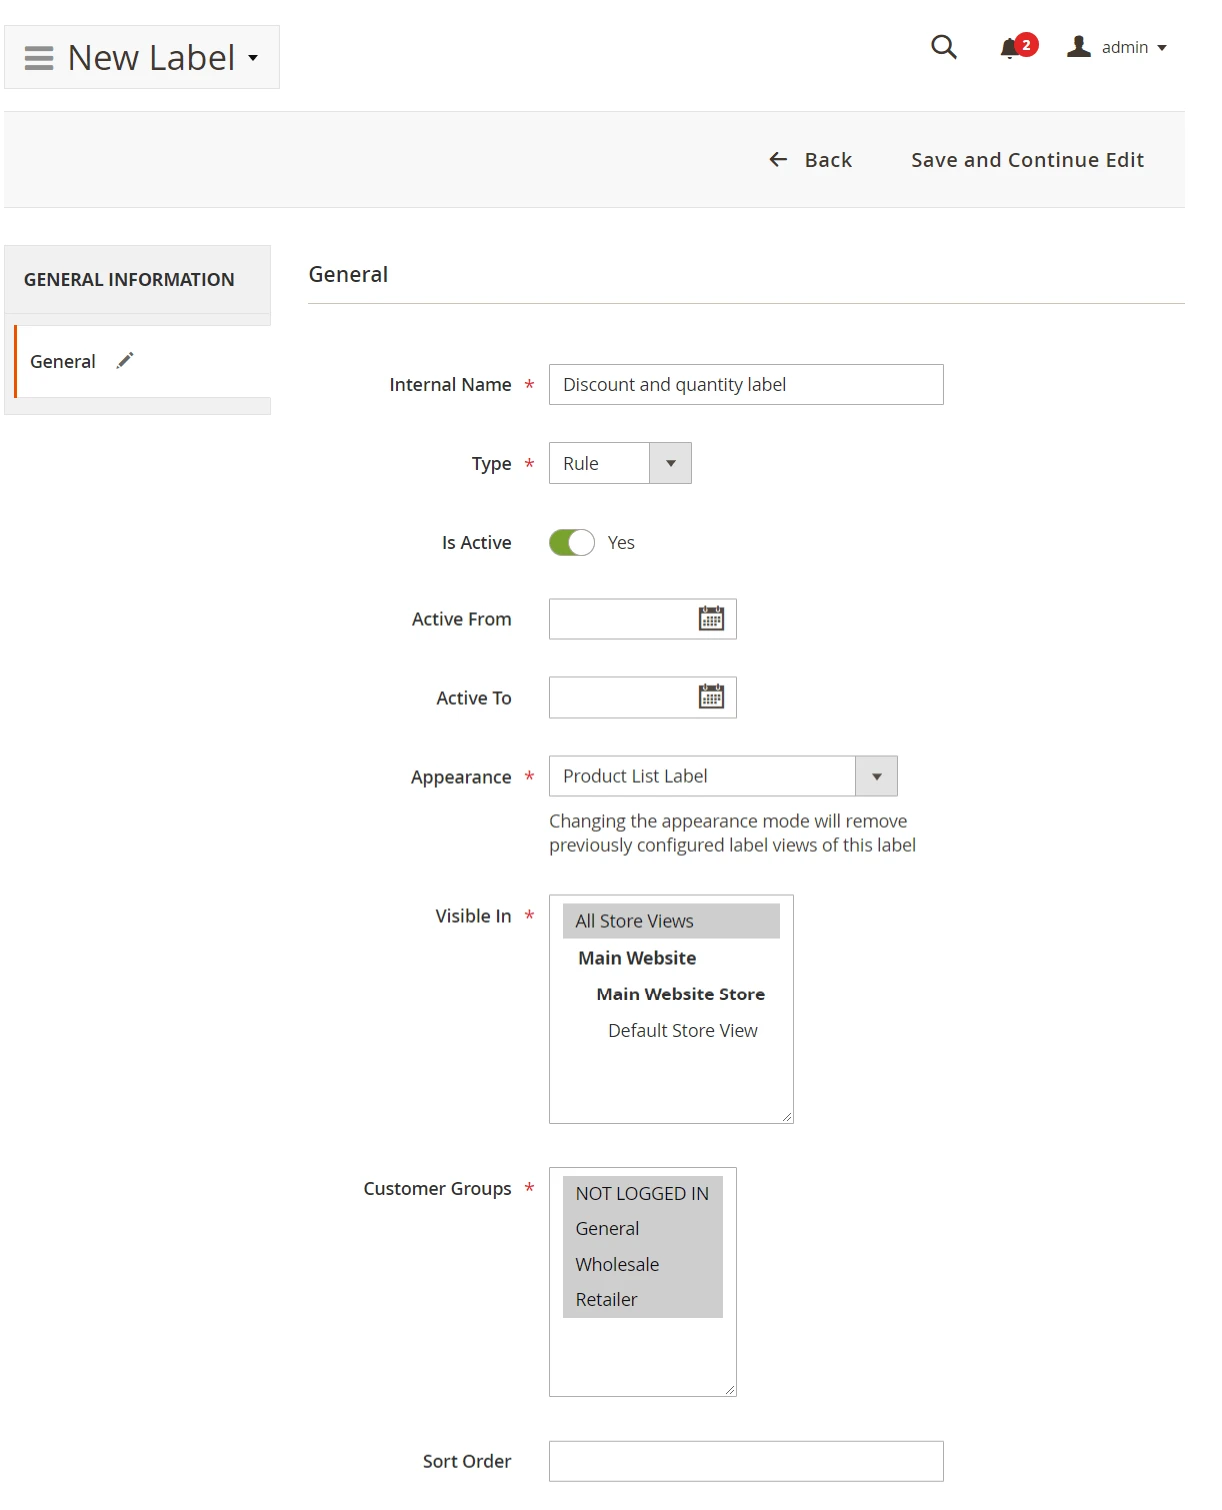This screenshot has height=1510, width=1222.
Task: Open the Active From calendar picker
Action: pyautogui.click(x=711, y=619)
